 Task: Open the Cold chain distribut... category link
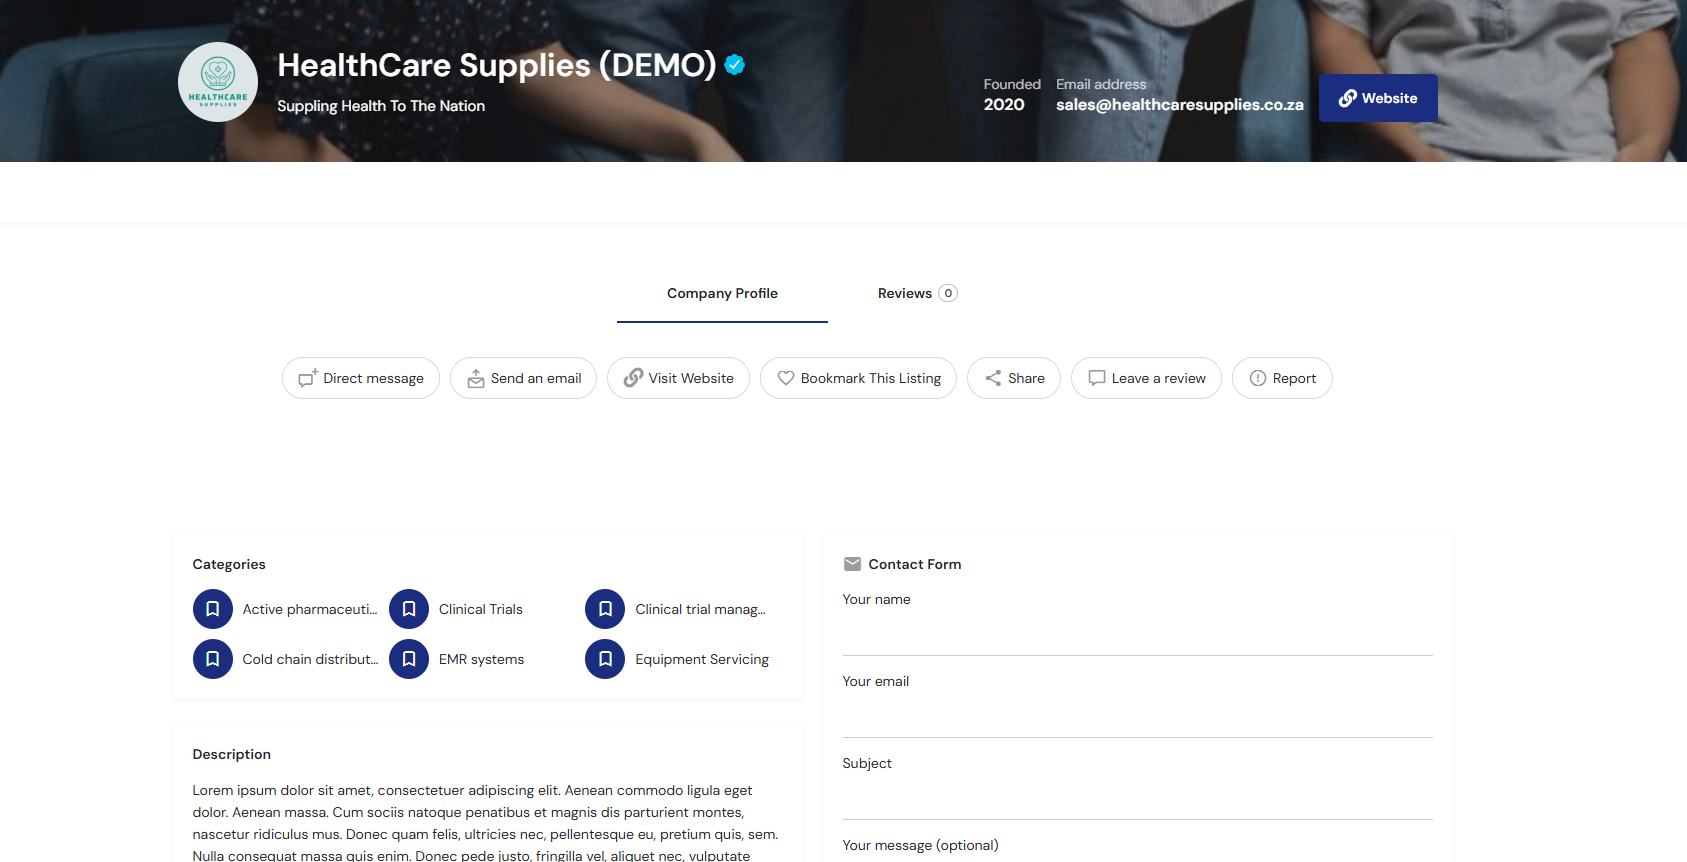pyautogui.click(x=310, y=659)
